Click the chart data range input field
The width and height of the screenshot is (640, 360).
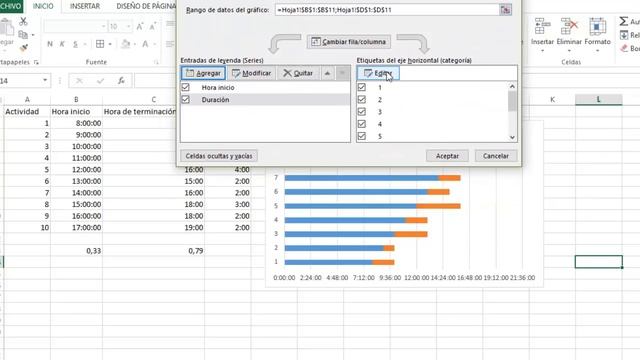pyautogui.click(x=387, y=10)
